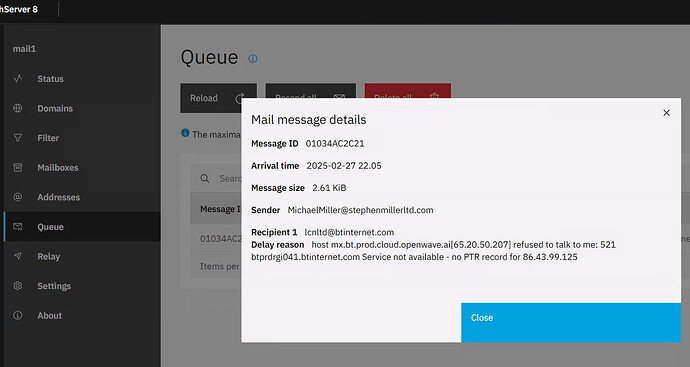
Task: Click the Resend all button behind dialog
Action: [311, 91]
